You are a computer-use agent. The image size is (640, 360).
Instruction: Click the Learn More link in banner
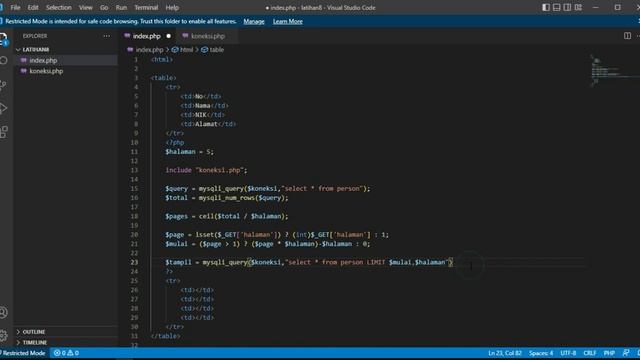click(288, 21)
